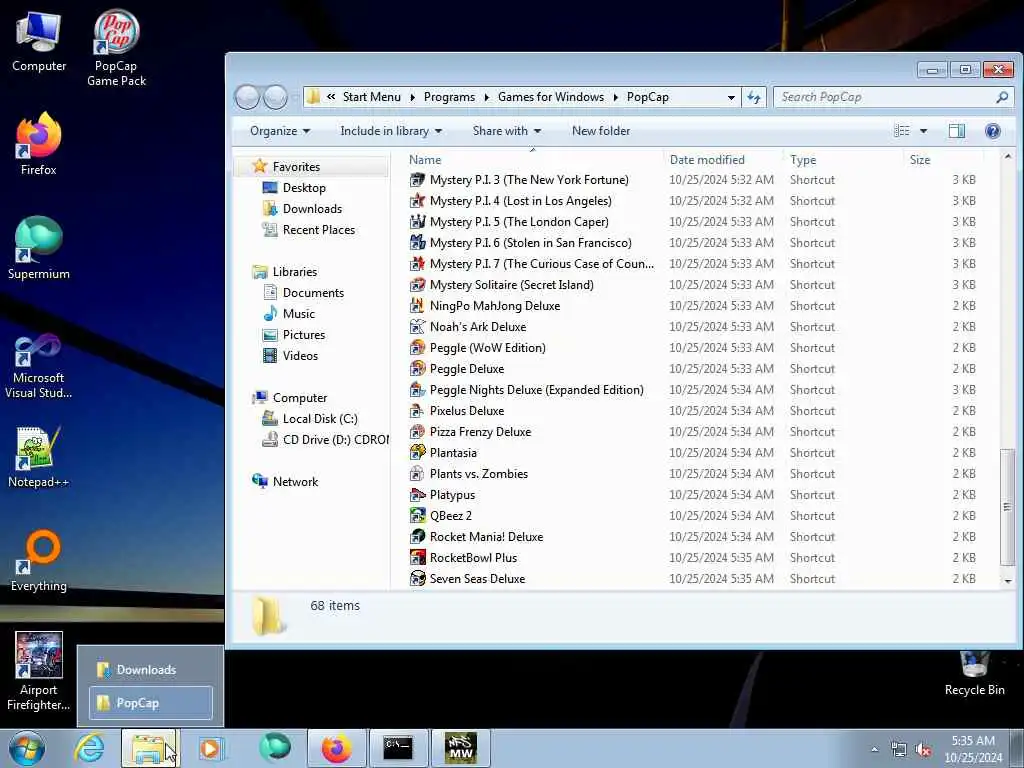1024x768 pixels.
Task: Open the Explorer help button
Action: (993, 131)
